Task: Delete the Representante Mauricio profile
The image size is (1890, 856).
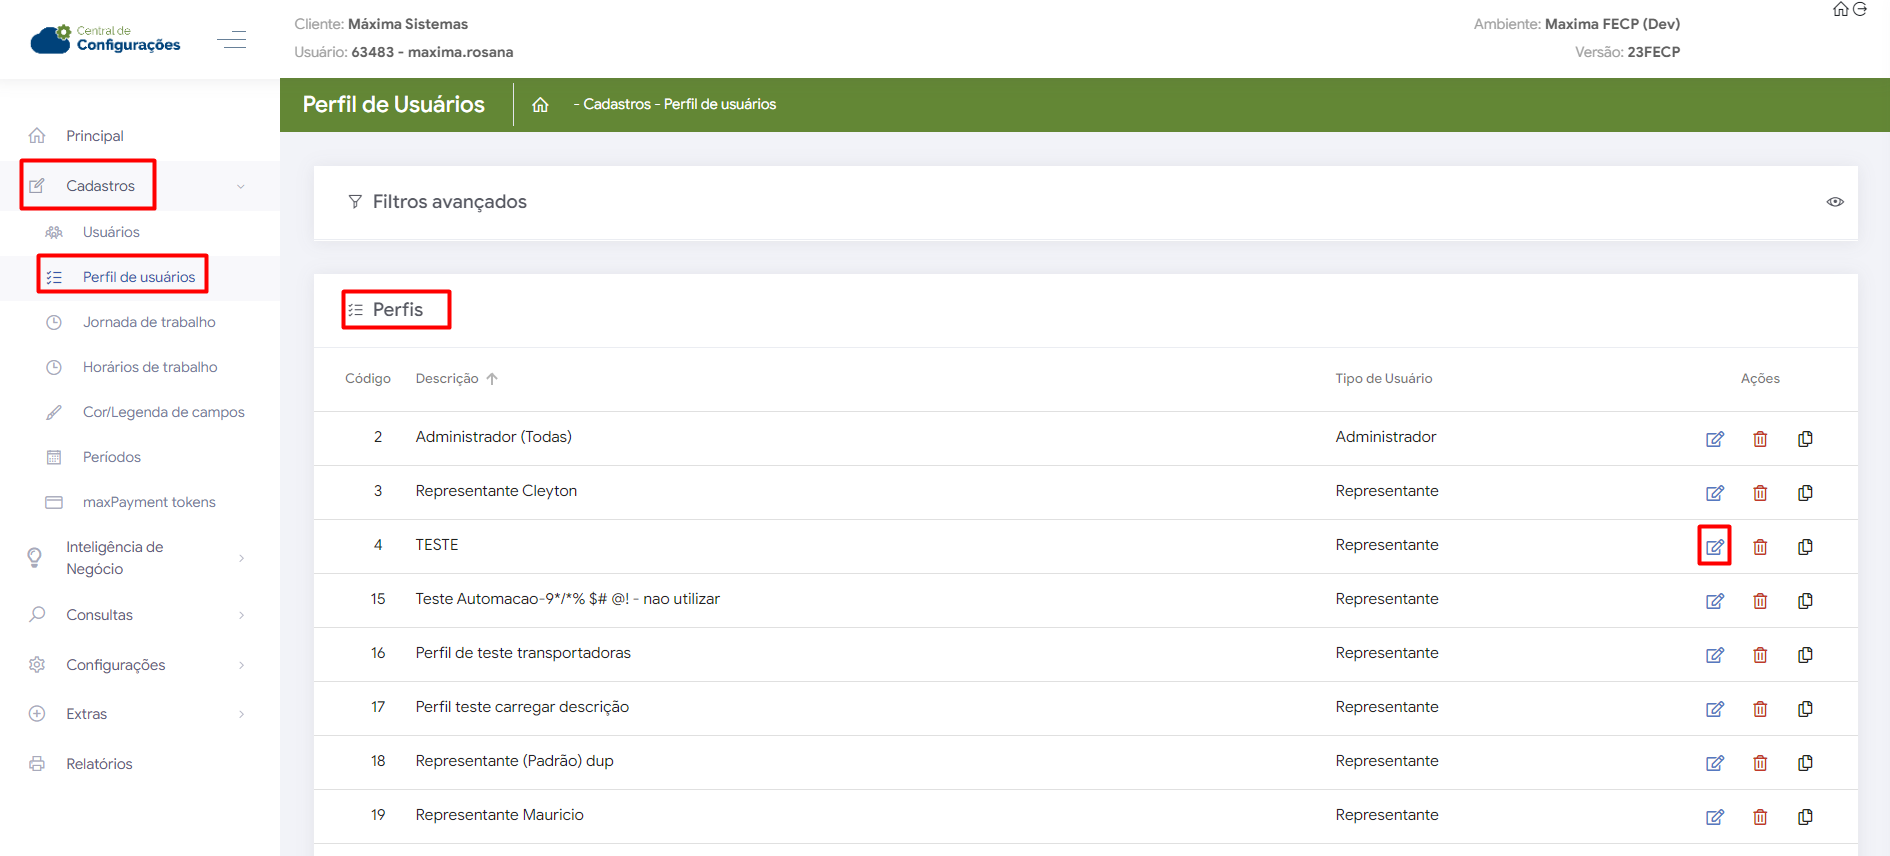Action: tap(1760, 817)
